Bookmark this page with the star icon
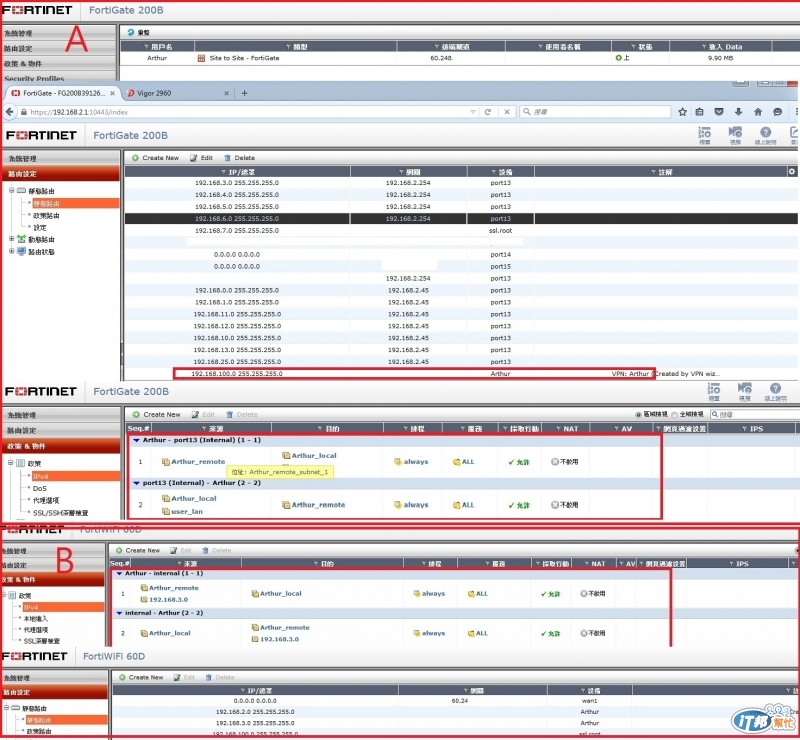This screenshot has height=740, width=800. 682,112
